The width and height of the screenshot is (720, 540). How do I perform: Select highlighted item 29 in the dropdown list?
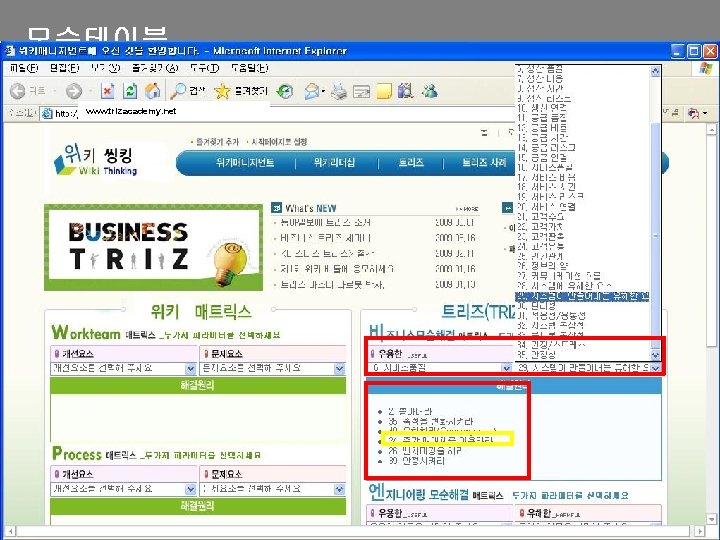pyautogui.click(x=583, y=296)
